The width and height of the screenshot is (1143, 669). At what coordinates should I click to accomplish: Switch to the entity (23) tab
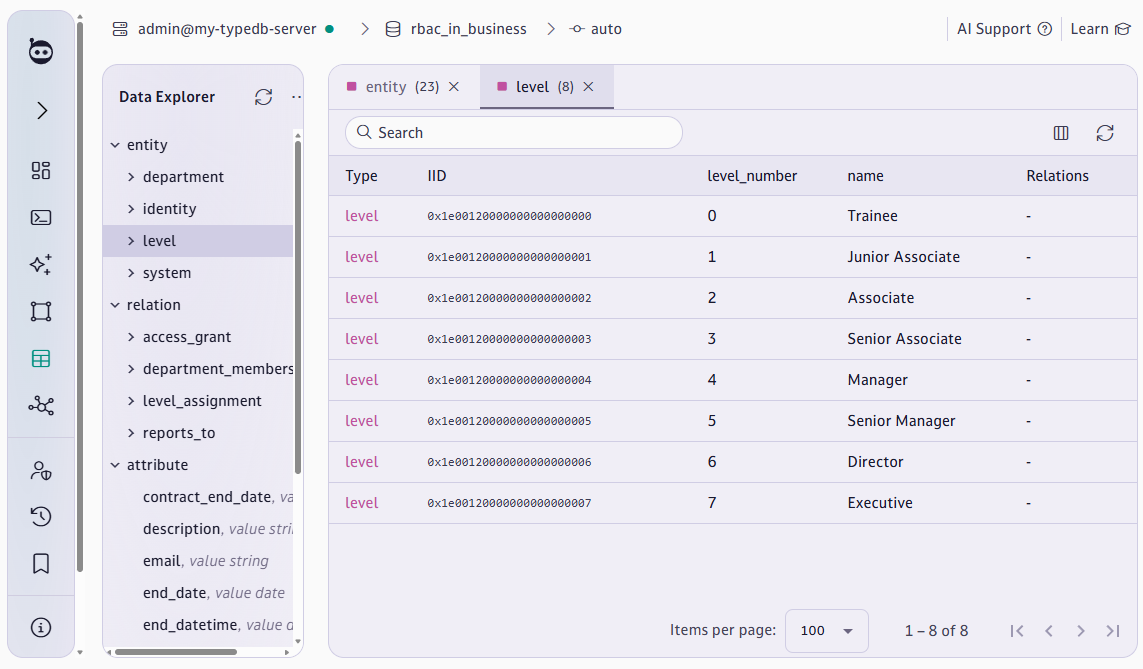click(402, 87)
